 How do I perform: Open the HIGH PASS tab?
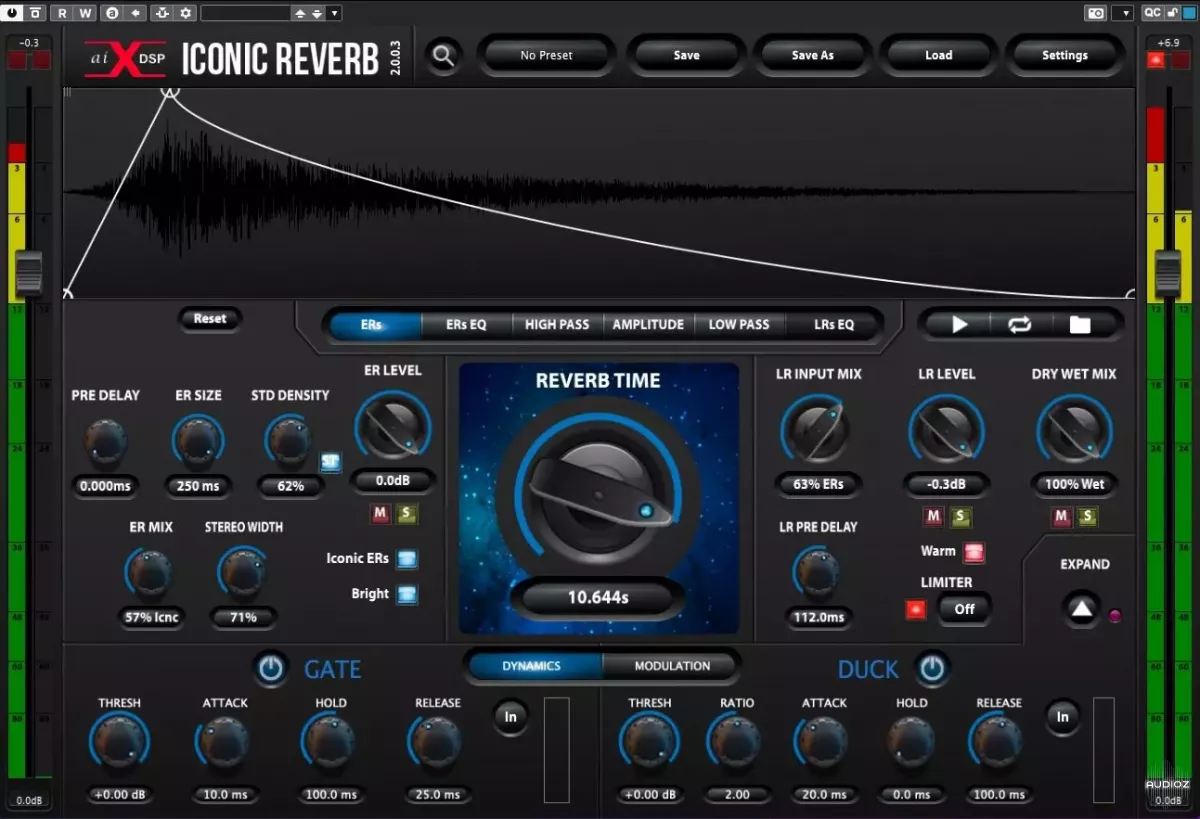(x=557, y=324)
